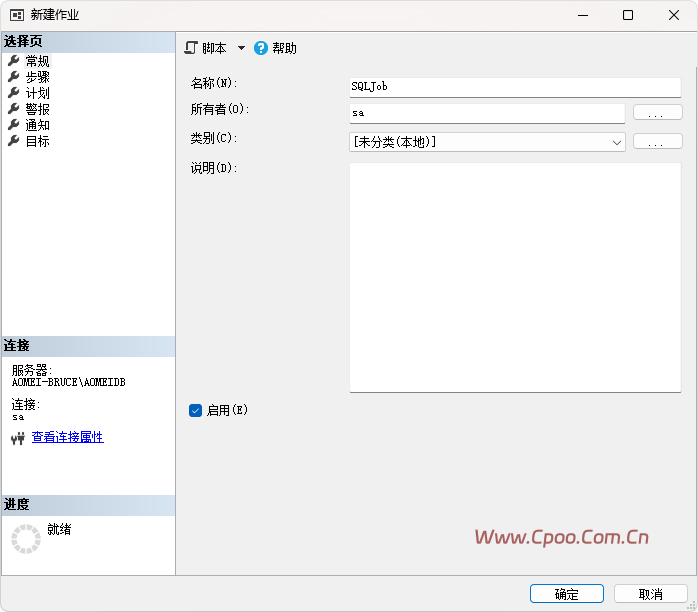Click the ellipsis button beside 类别
Image resolution: width=698 pixels, height=612 pixels.
tap(657, 142)
